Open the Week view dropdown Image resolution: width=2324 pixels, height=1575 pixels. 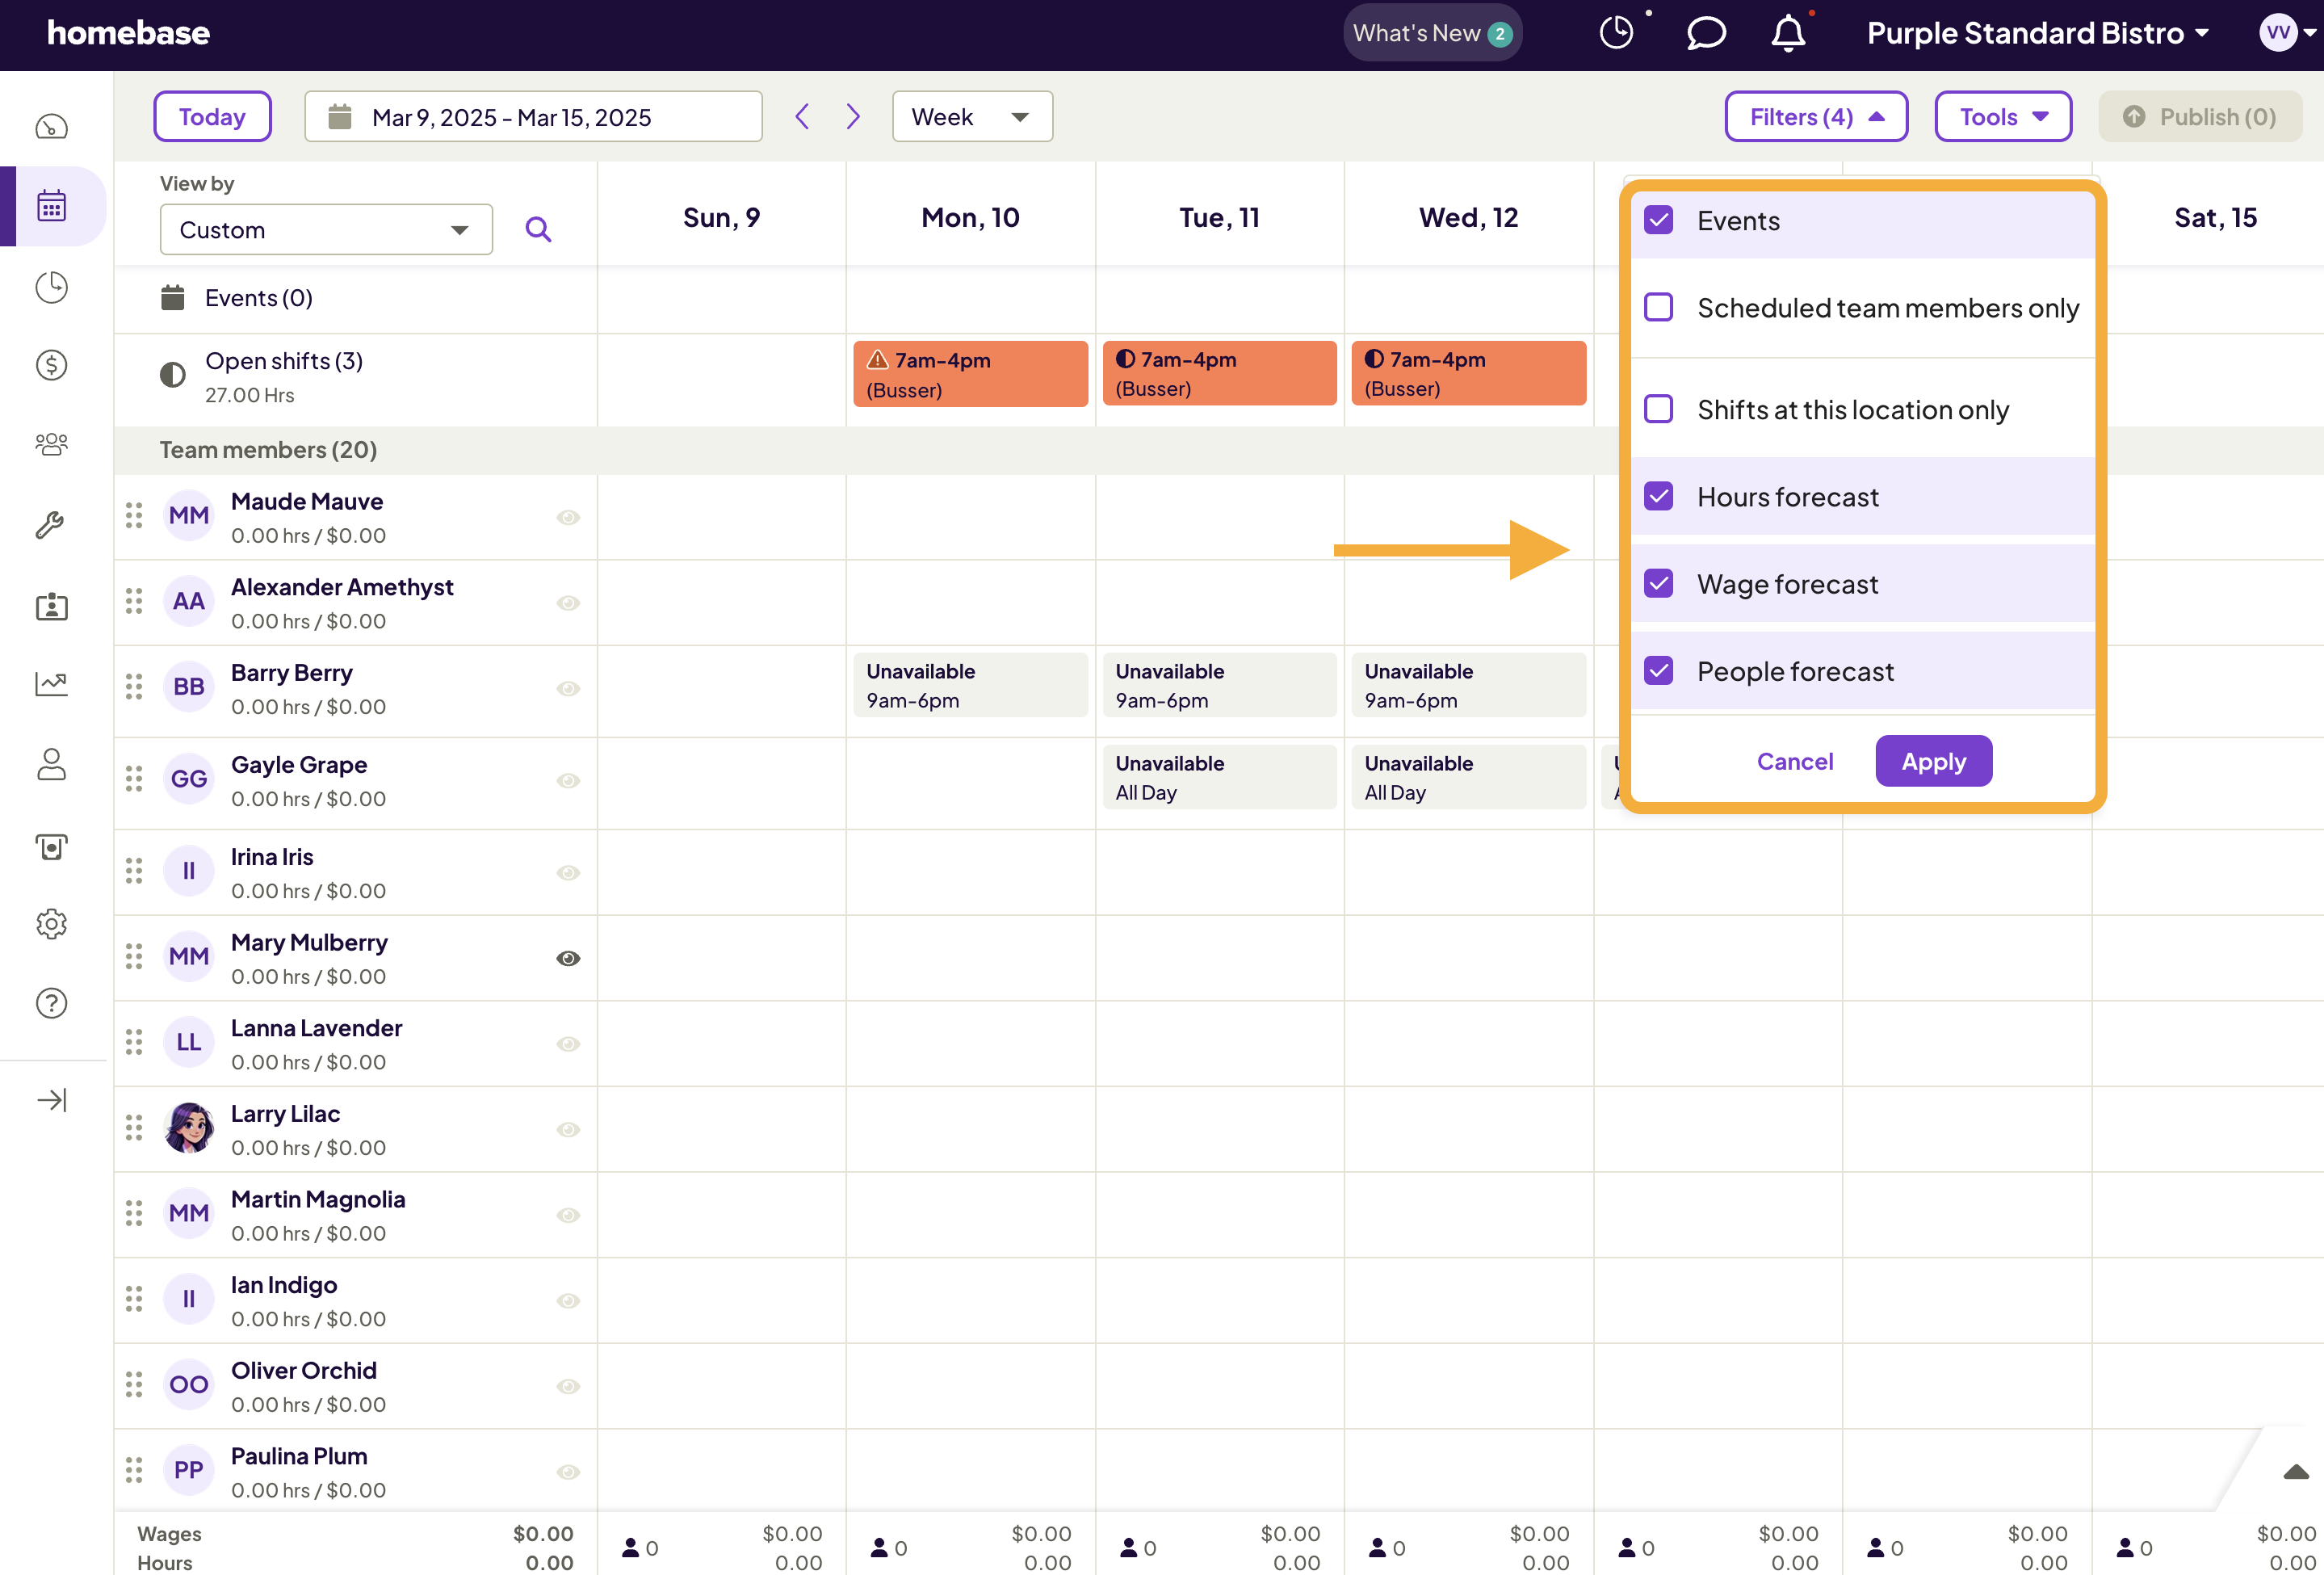971,116
